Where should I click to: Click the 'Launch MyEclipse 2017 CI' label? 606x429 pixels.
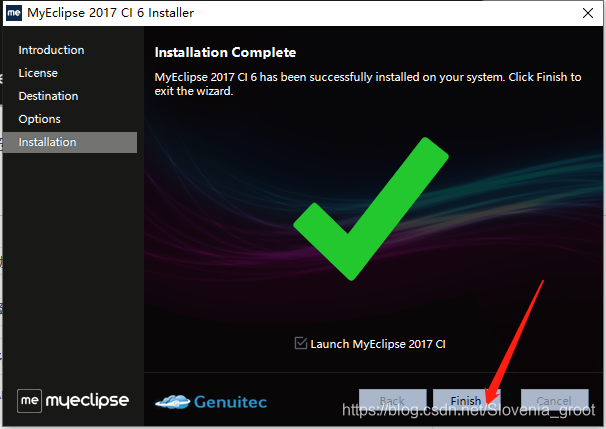[378, 344]
